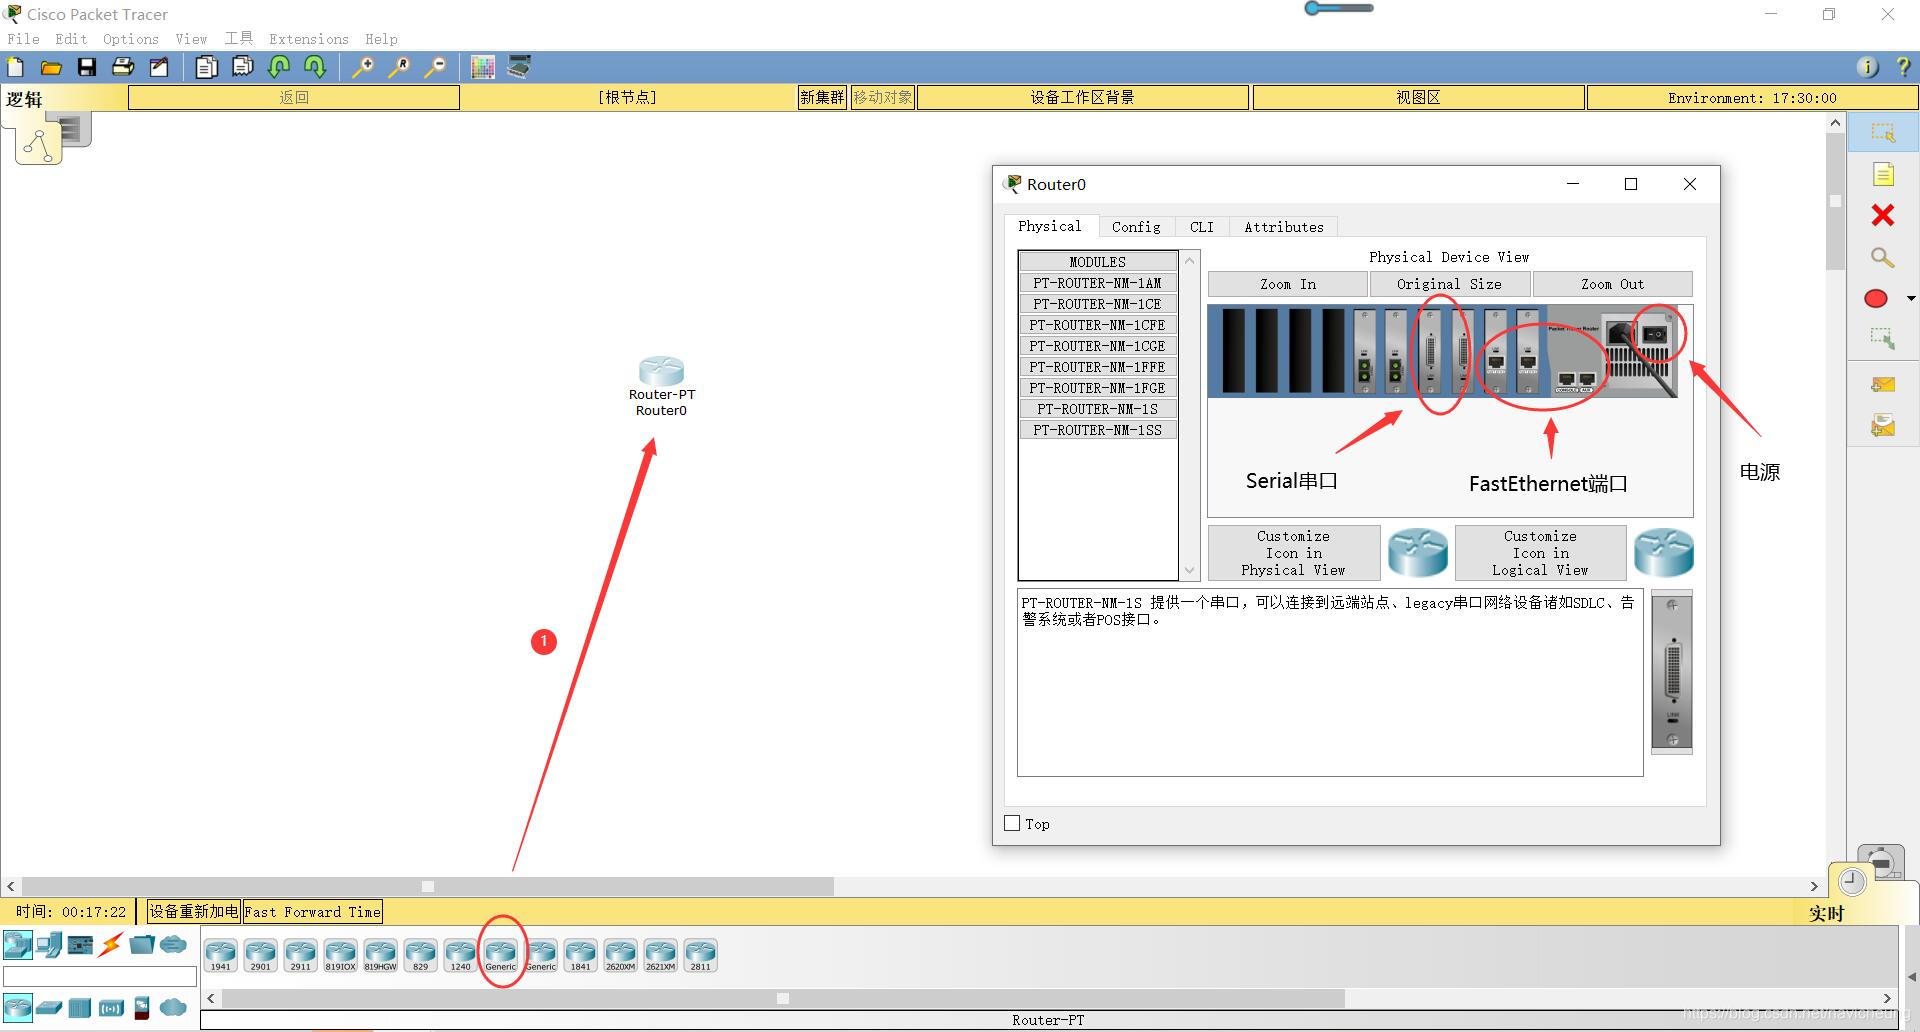Screen dimensions: 1920x1032
Task: Click the Zoom In button in Physical Device View
Action: [x=1287, y=284]
